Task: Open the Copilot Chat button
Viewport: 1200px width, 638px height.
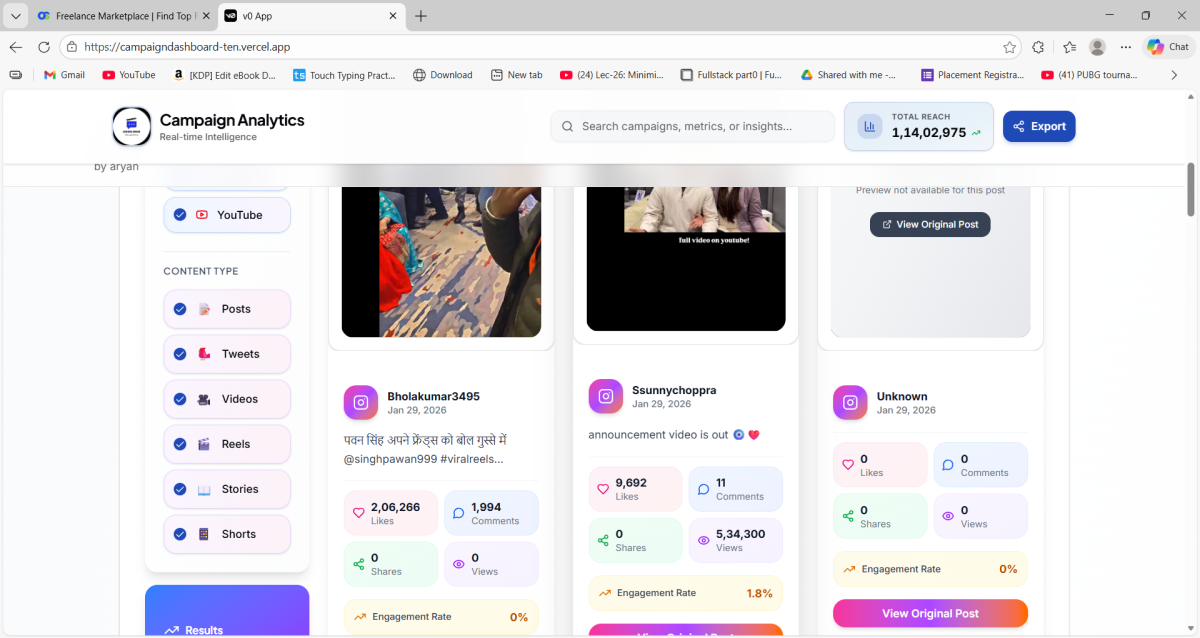Action: (1168, 47)
